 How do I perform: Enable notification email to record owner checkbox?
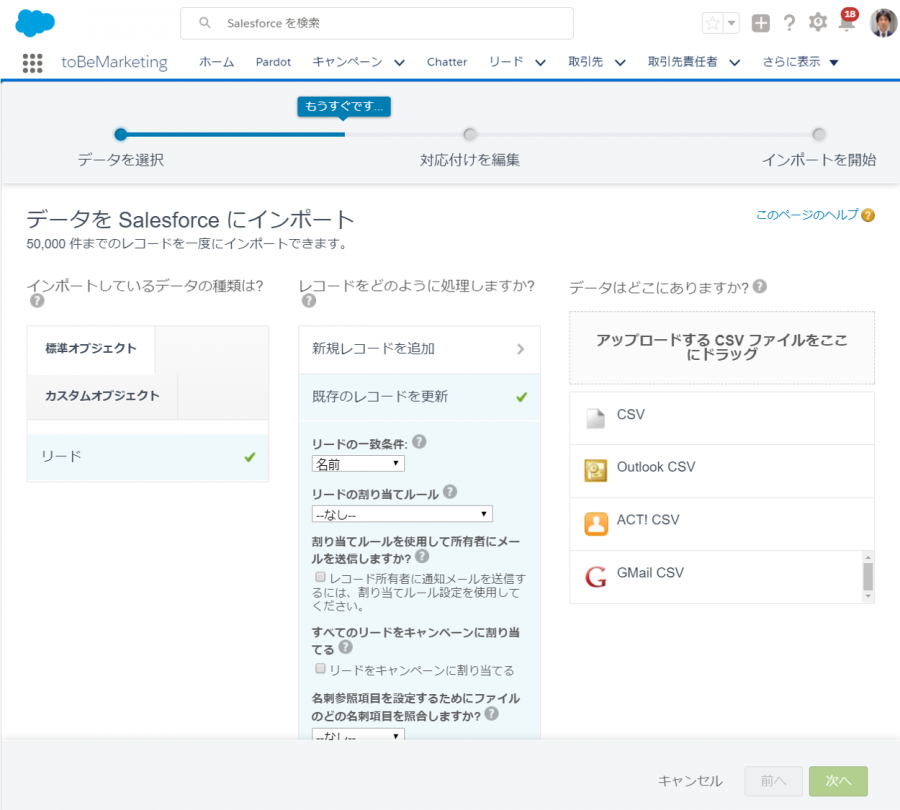click(x=320, y=578)
